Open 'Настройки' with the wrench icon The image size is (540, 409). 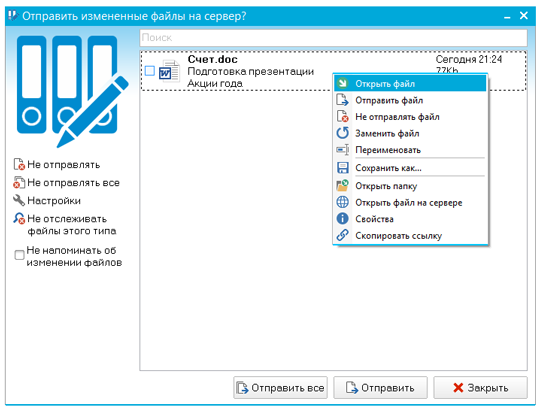[x=47, y=200]
